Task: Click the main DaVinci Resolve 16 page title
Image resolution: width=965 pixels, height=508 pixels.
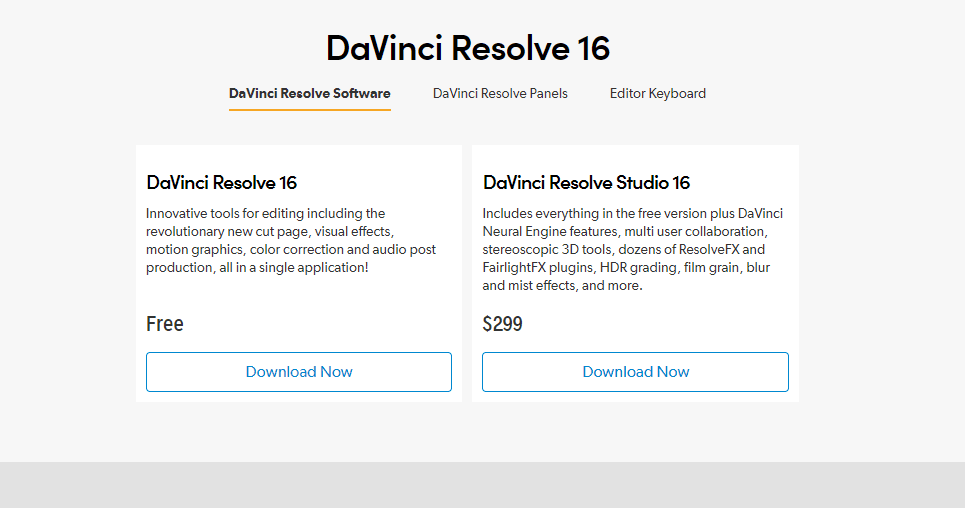Action: pyautogui.click(x=468, y=48)
